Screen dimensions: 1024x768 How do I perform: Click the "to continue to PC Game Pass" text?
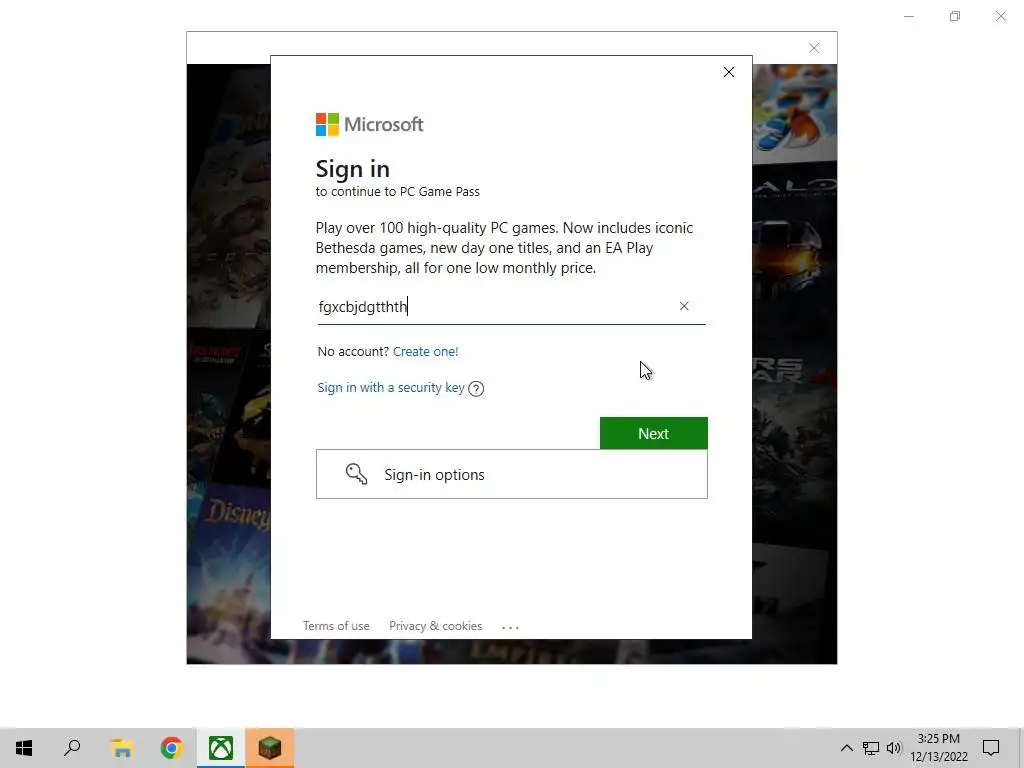(398, 192)
